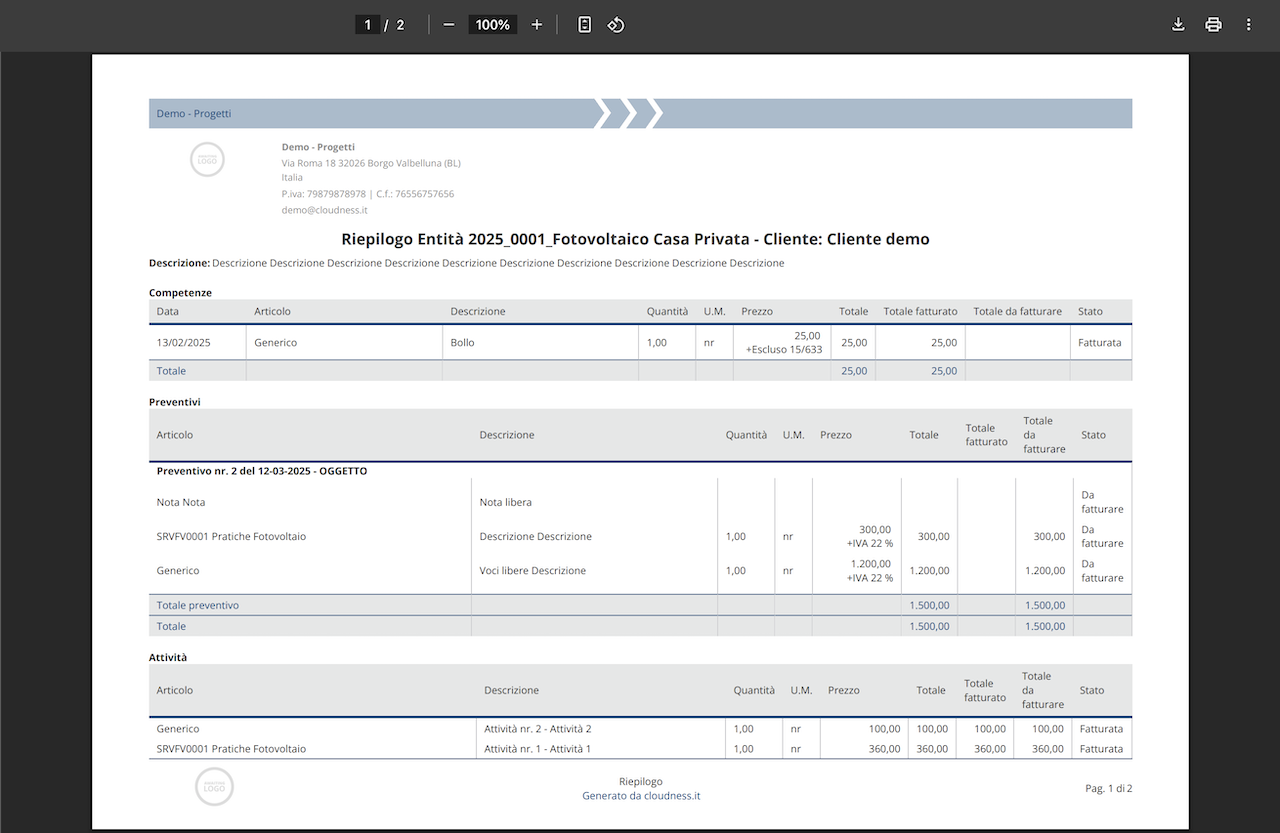Click the fit to page icon

[x=585, y=25]
